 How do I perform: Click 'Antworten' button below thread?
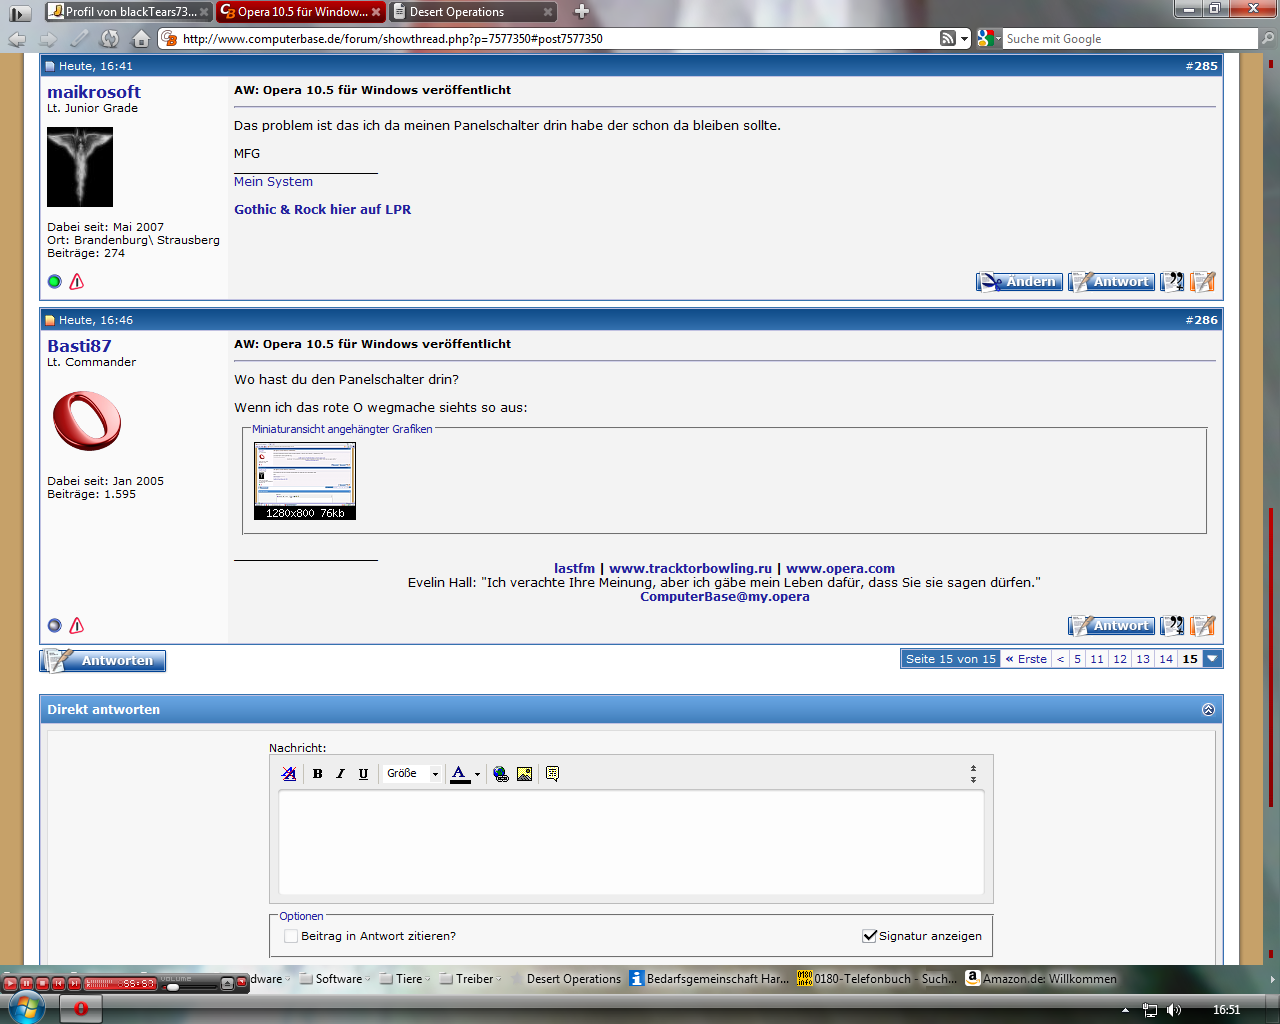tap(103, 661)
